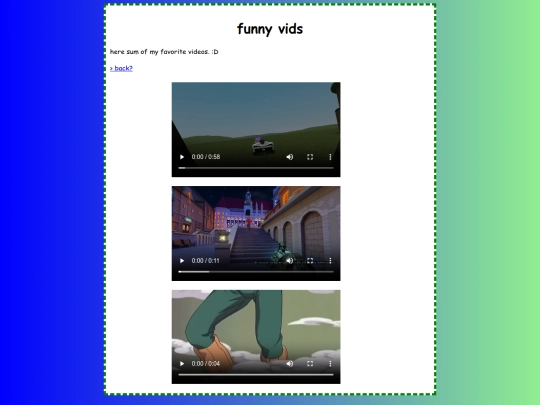Viewport: 540px width, 405px height.
Task: Fullscreen the 0:04 cartoon video
Action: [x=310, y=364]
